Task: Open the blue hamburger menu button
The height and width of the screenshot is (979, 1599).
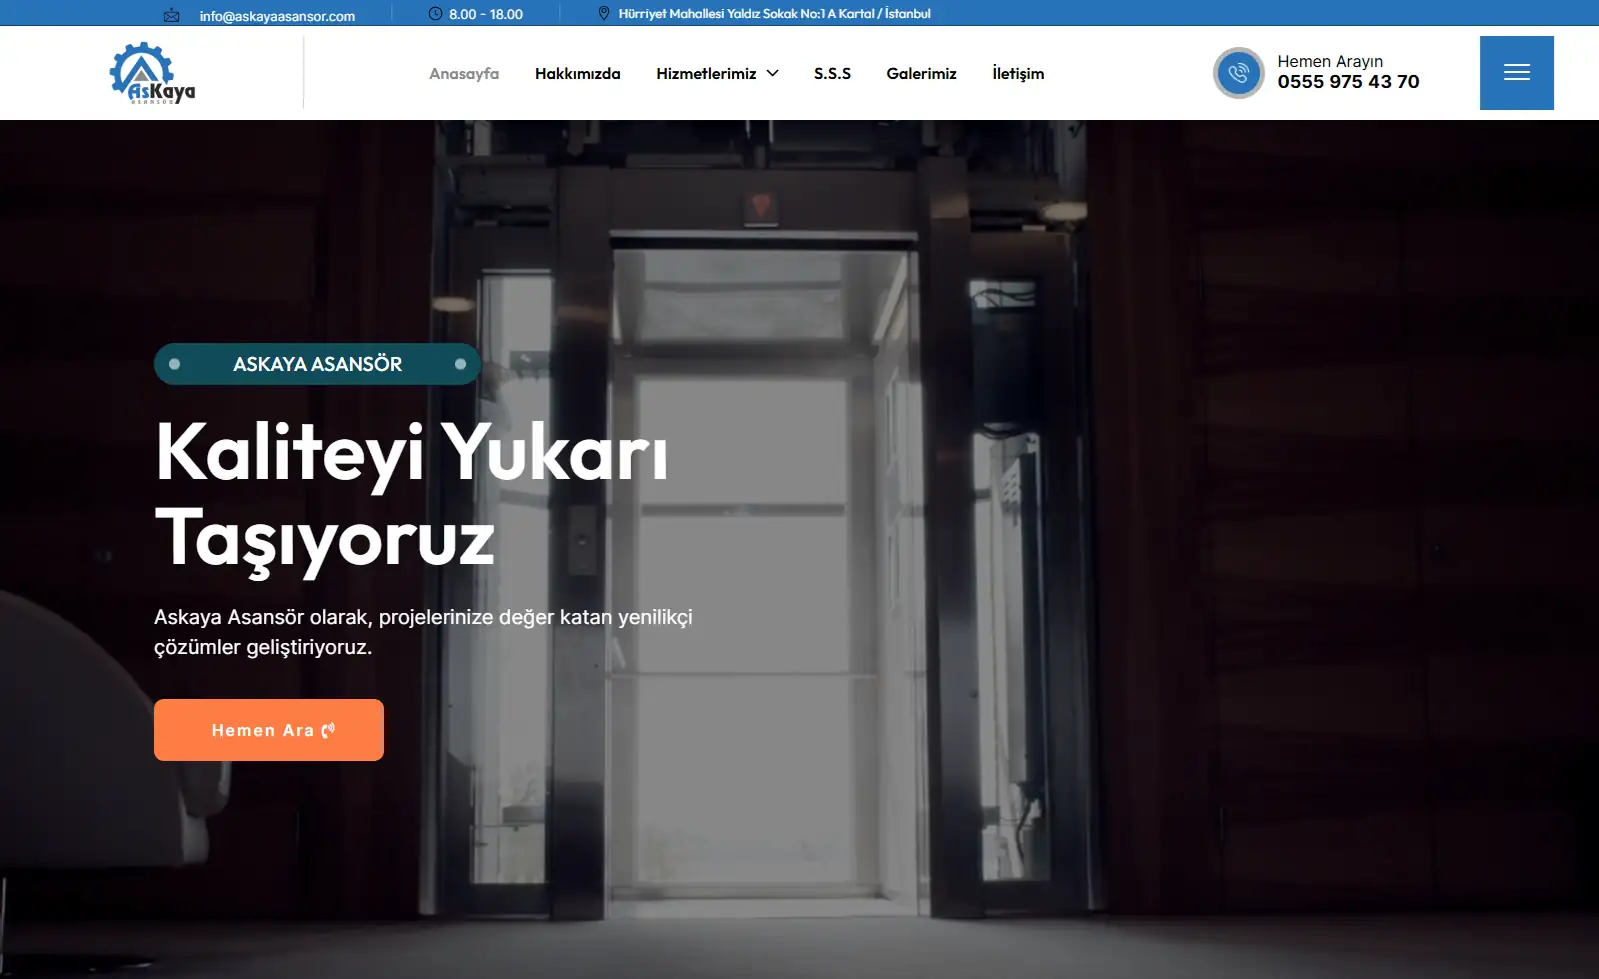Action: (1516, 73)
